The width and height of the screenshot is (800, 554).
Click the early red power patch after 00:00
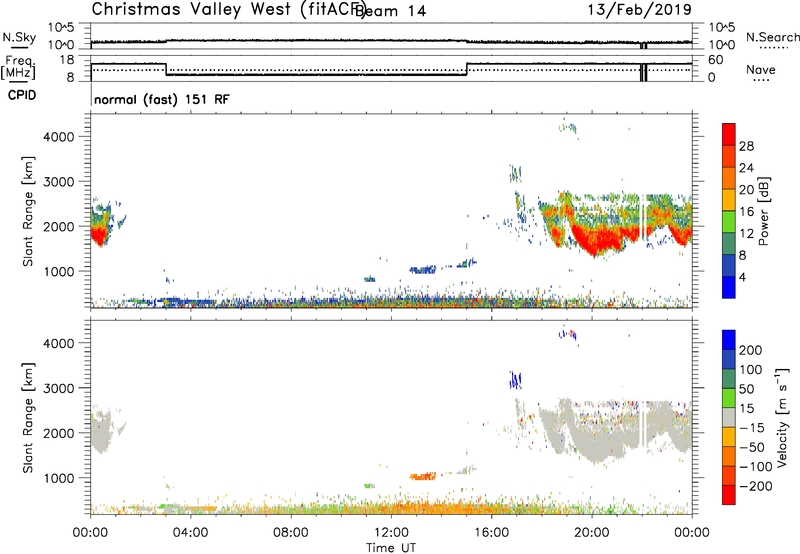(99, 235)
